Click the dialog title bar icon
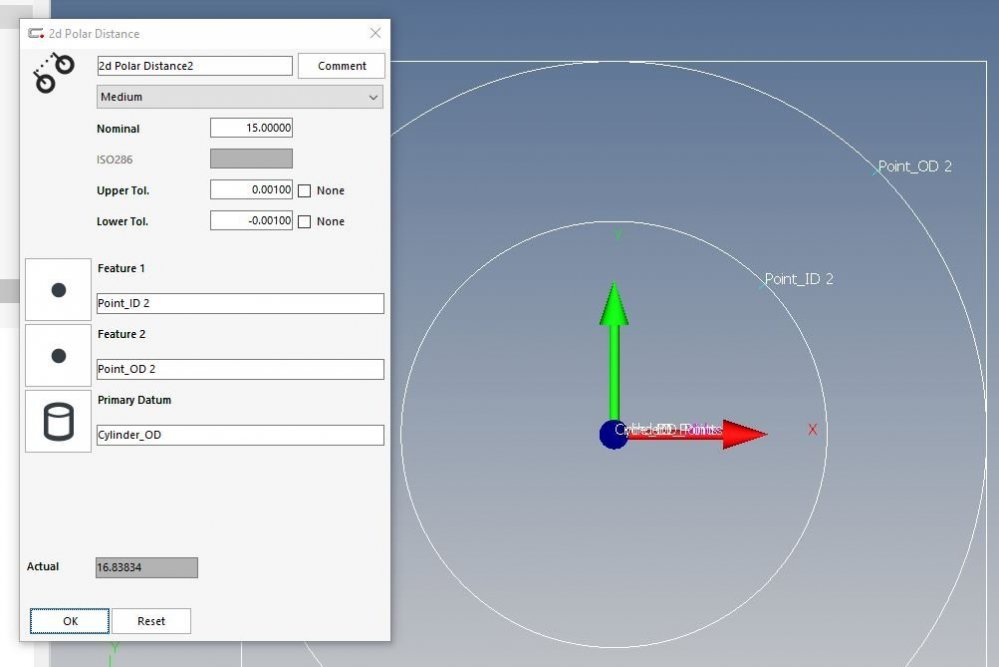The height and width of the screenshot is (667, 999). point(36,33)
